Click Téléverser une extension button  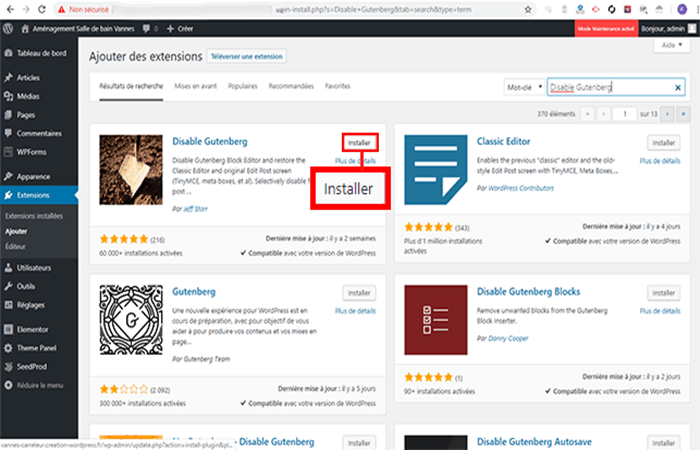click(x=246, y=57)
